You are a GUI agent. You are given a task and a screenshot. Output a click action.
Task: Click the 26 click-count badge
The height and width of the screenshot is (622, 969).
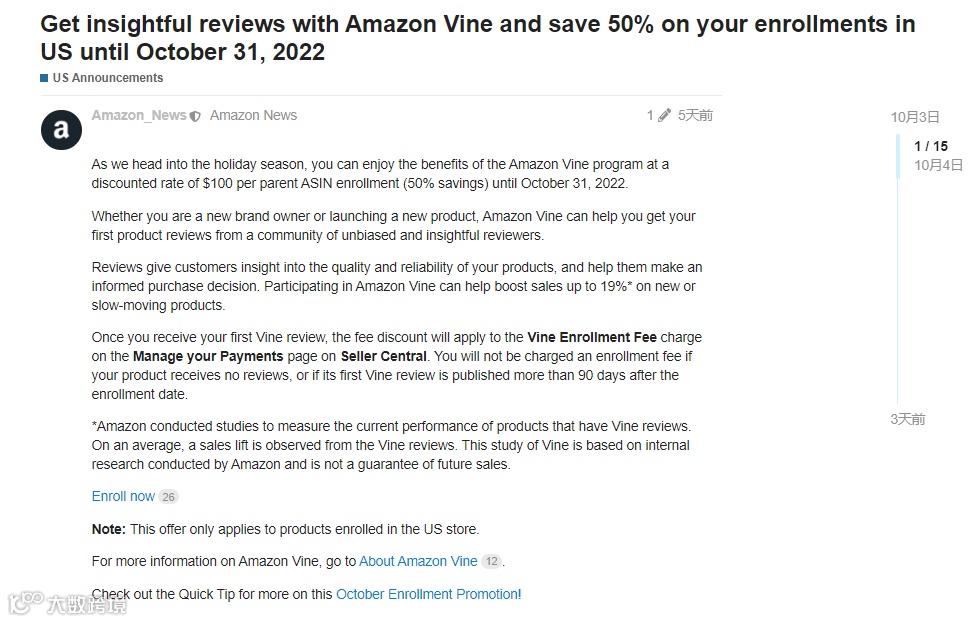coord(168,497)
